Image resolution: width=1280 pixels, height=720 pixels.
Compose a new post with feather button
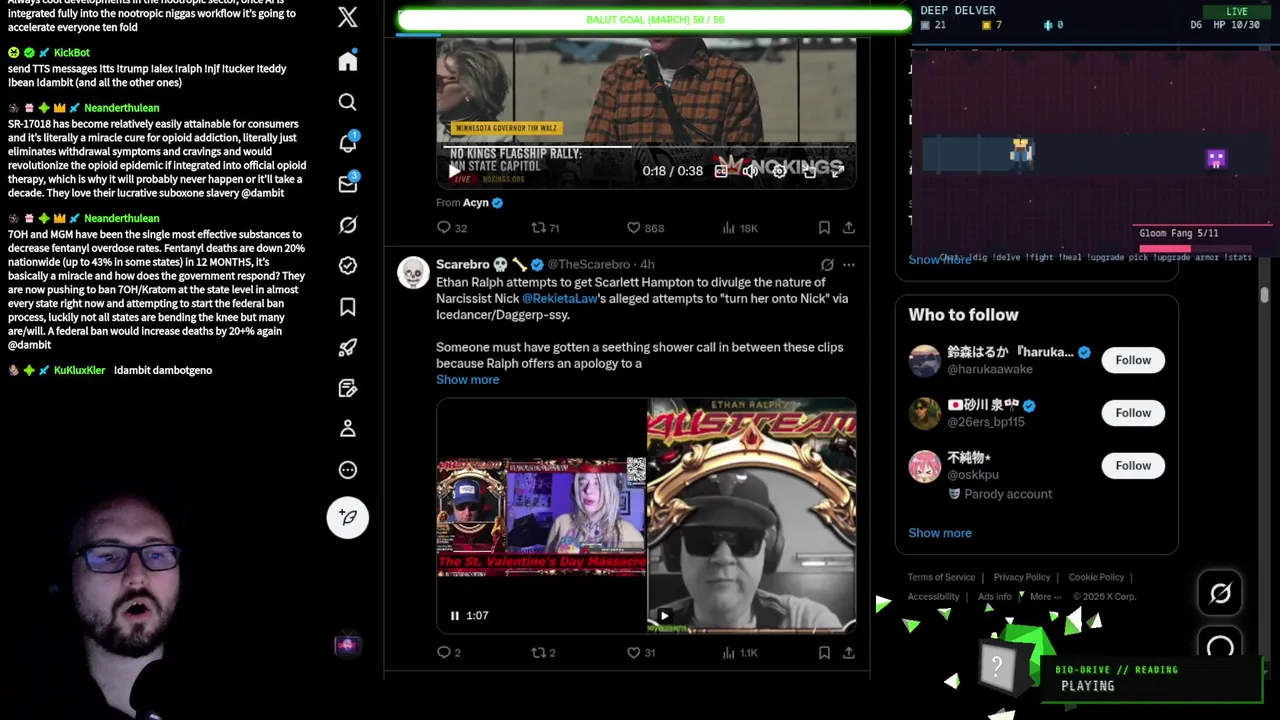[x=347, y=517]
